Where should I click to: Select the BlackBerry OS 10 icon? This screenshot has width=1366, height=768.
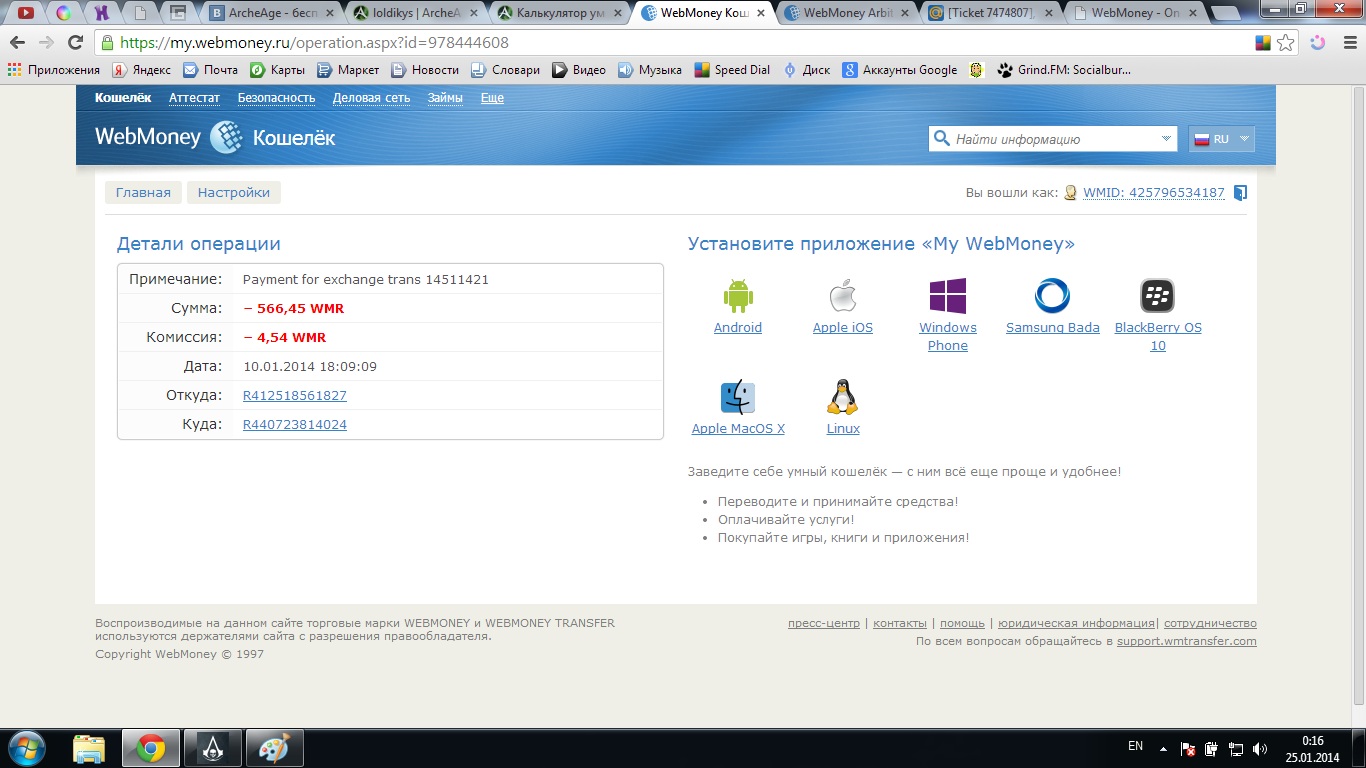(1158, 296)
